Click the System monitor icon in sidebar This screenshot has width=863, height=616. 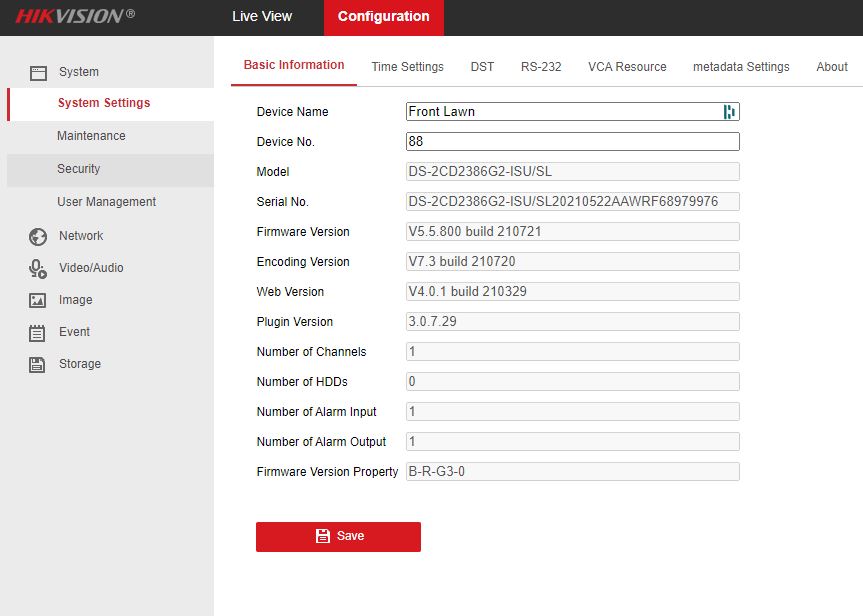click(x=38, y=73)
